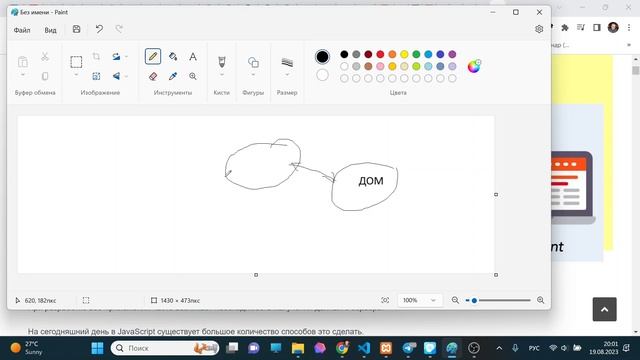Image resolution: width=640 pixels, height=360 pixels.
Task: Expand the Size dropdown arrow
Action: pyautogui.click(x=287, y=75)
